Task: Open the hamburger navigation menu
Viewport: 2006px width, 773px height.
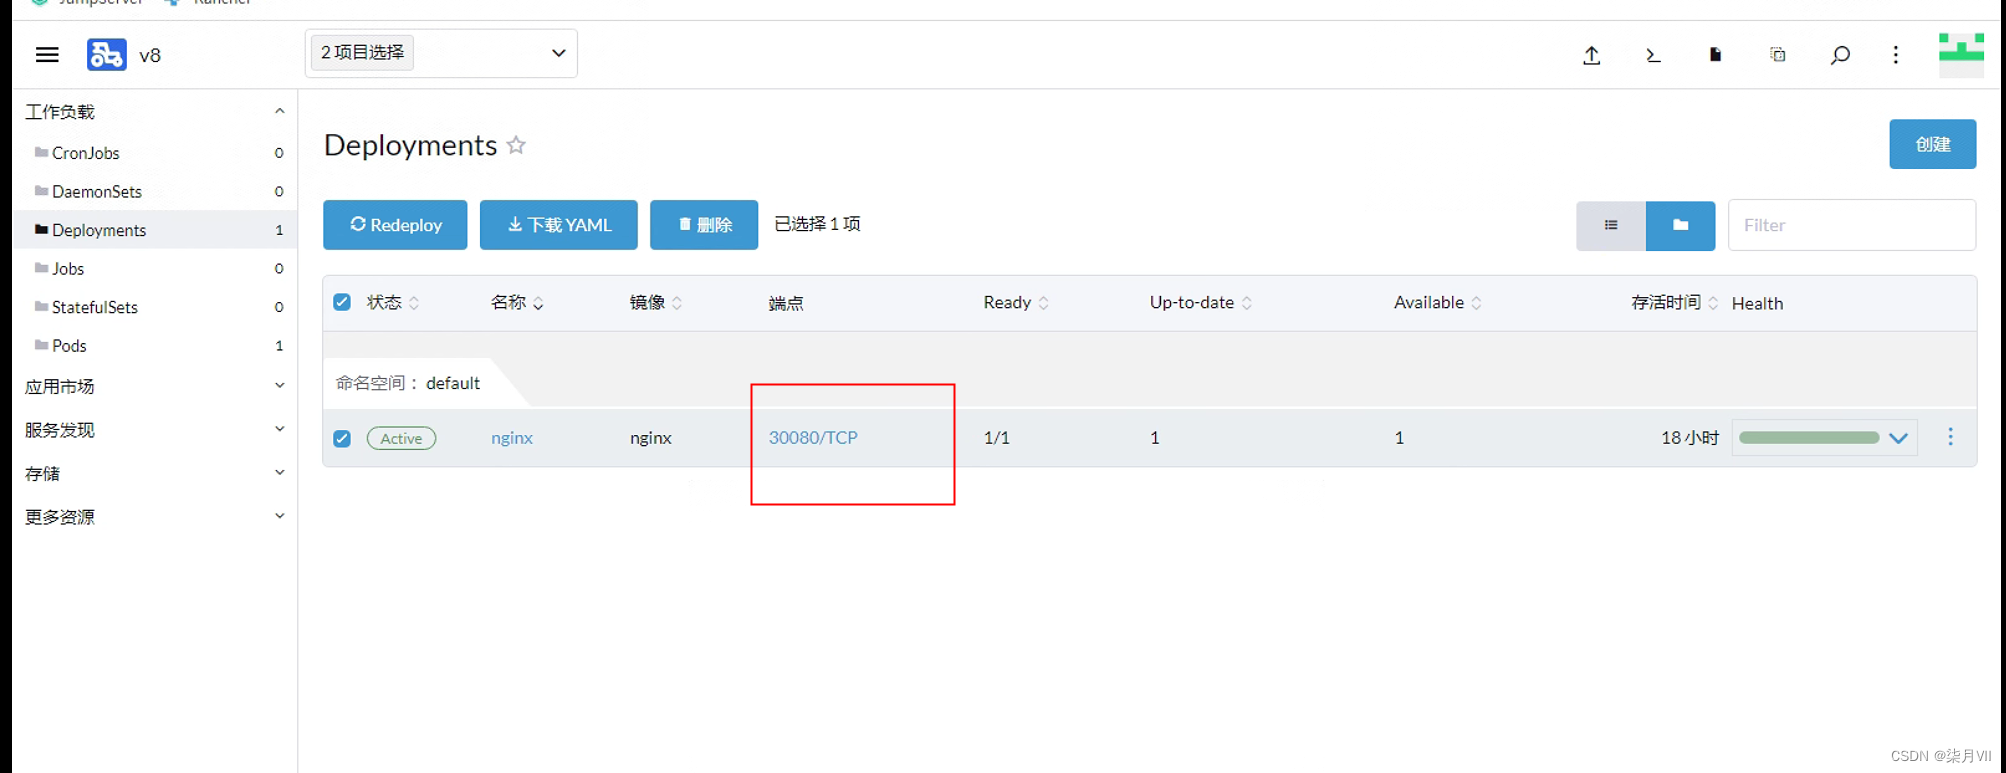Action: click(47, 55)
